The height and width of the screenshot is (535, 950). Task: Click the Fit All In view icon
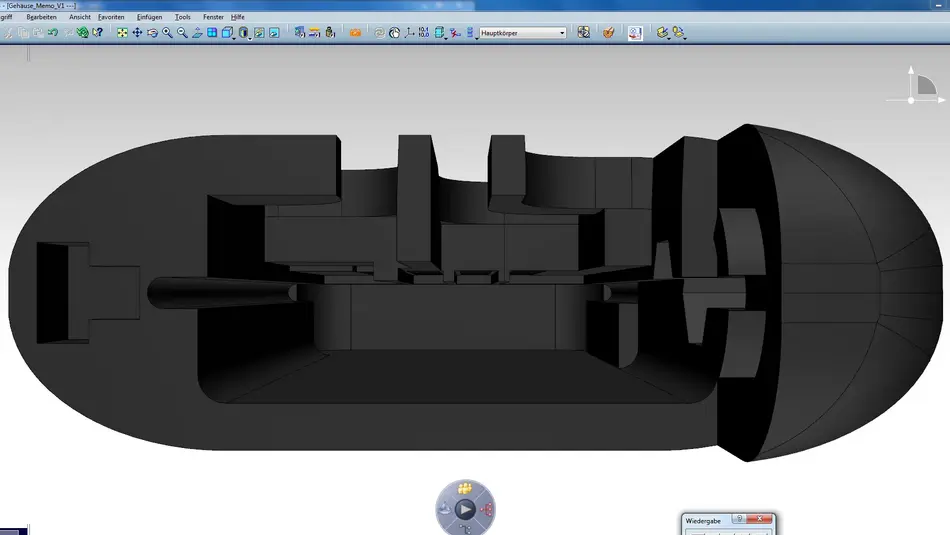point(122,33)
